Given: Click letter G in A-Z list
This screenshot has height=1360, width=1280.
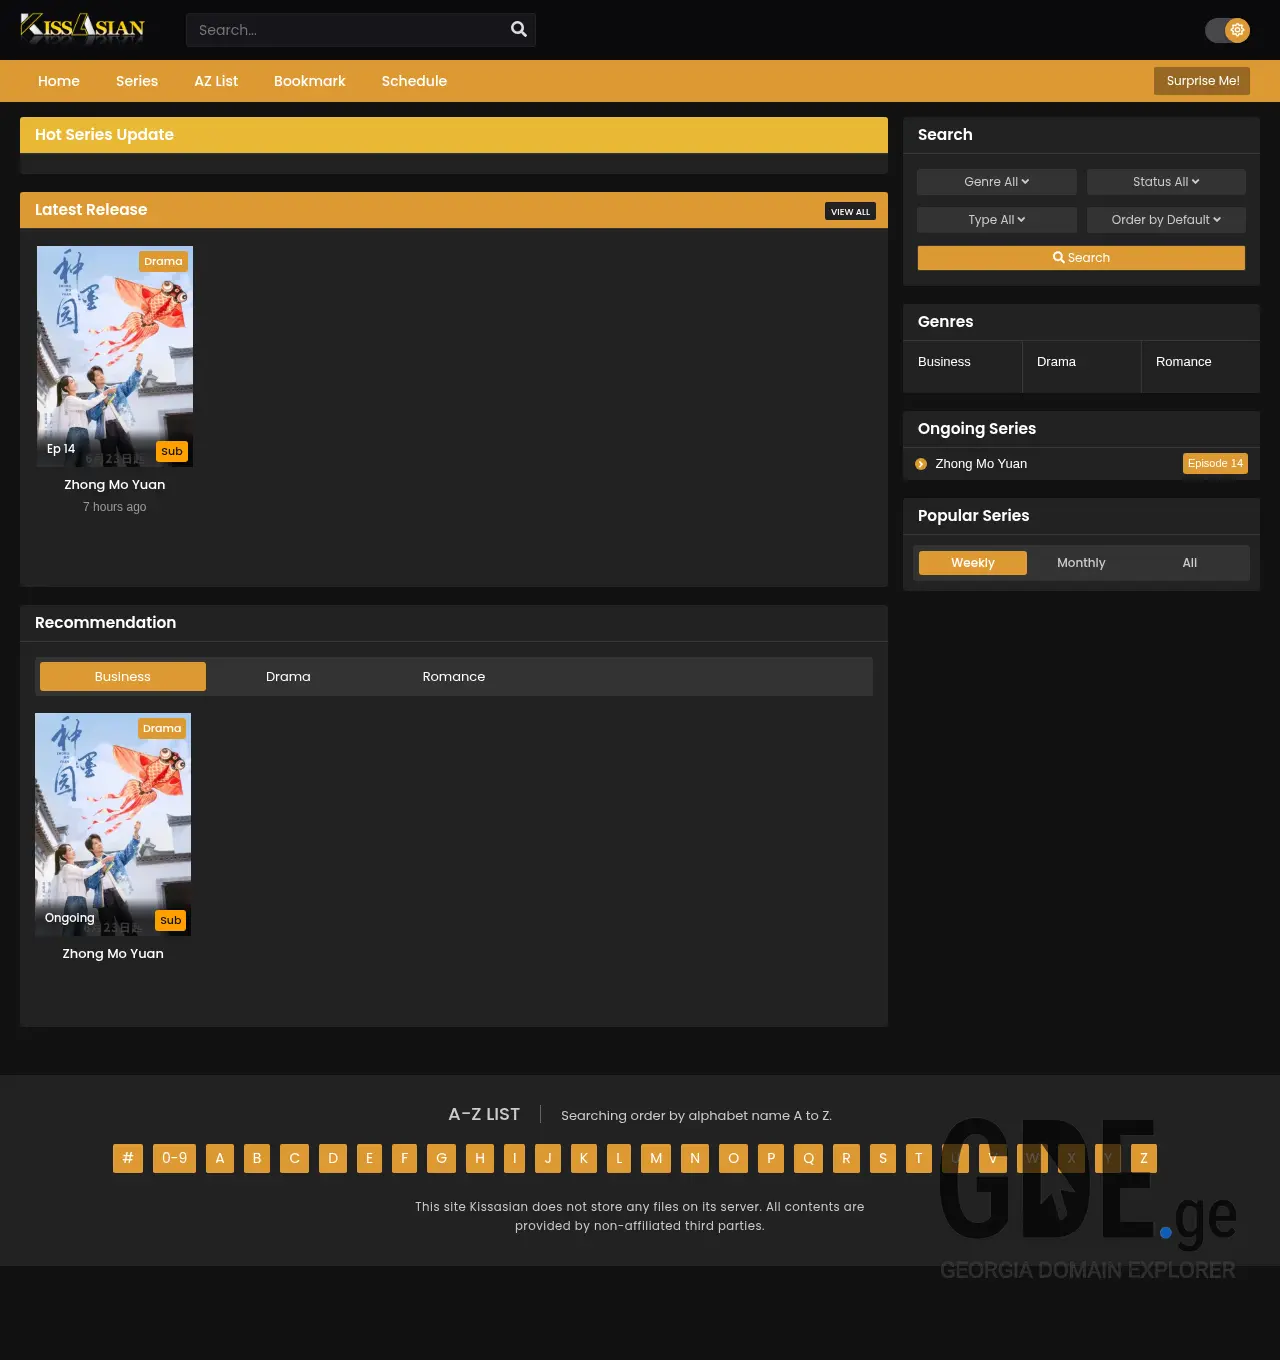Looking at the screenshot, I should [441, 1158].
